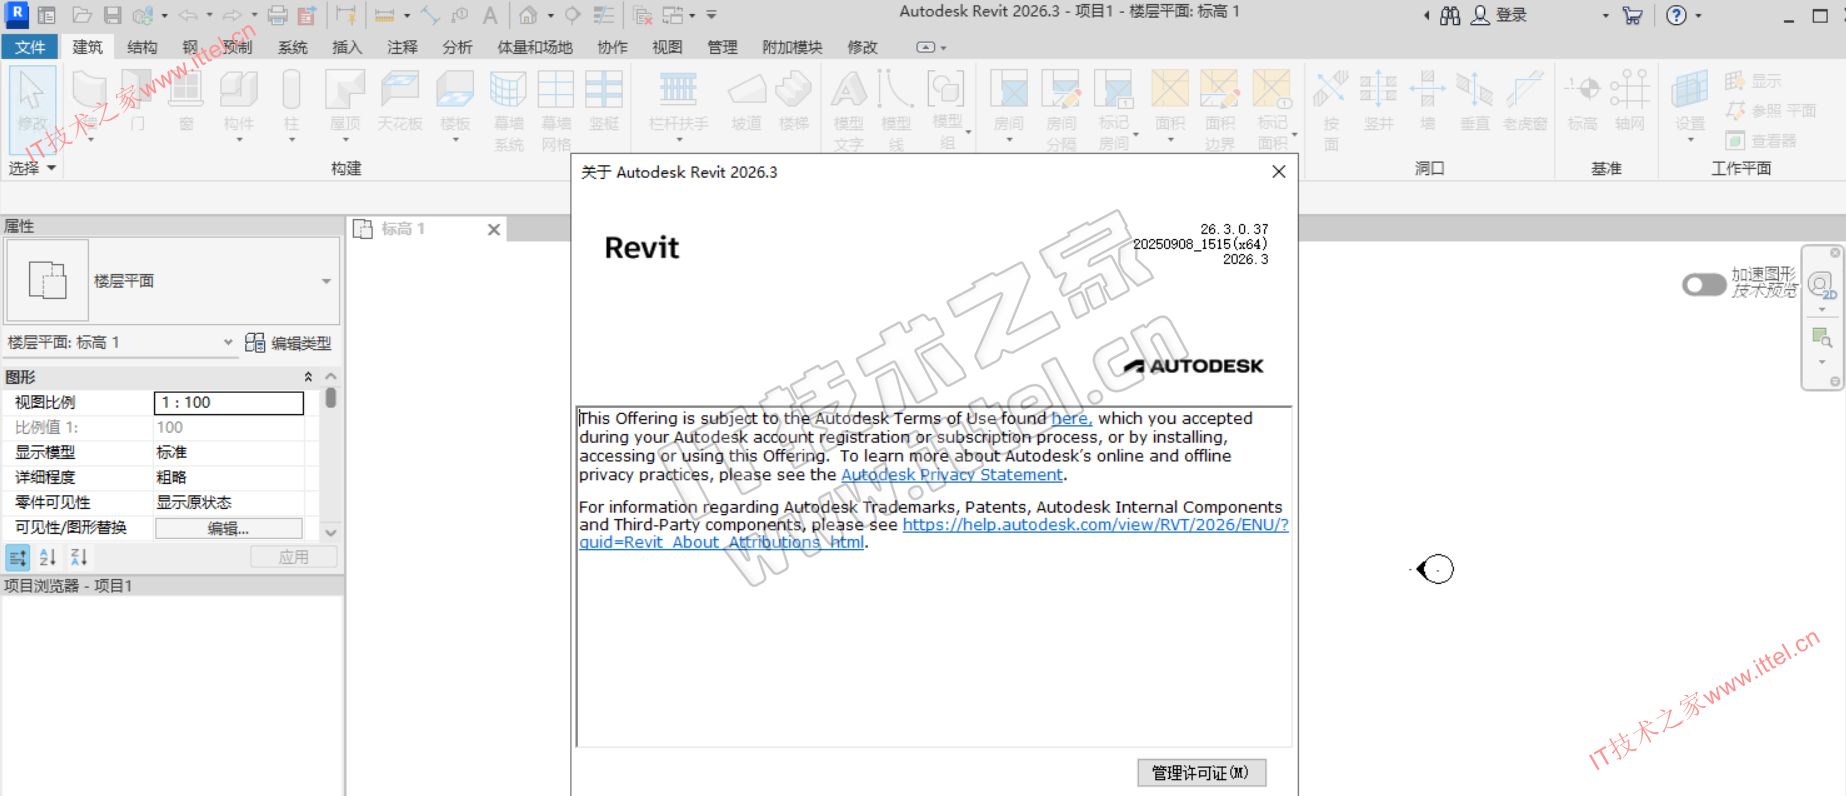Expand the Help question mark dropdown arrow
1846x796 pixels.
coord(1698,15)
